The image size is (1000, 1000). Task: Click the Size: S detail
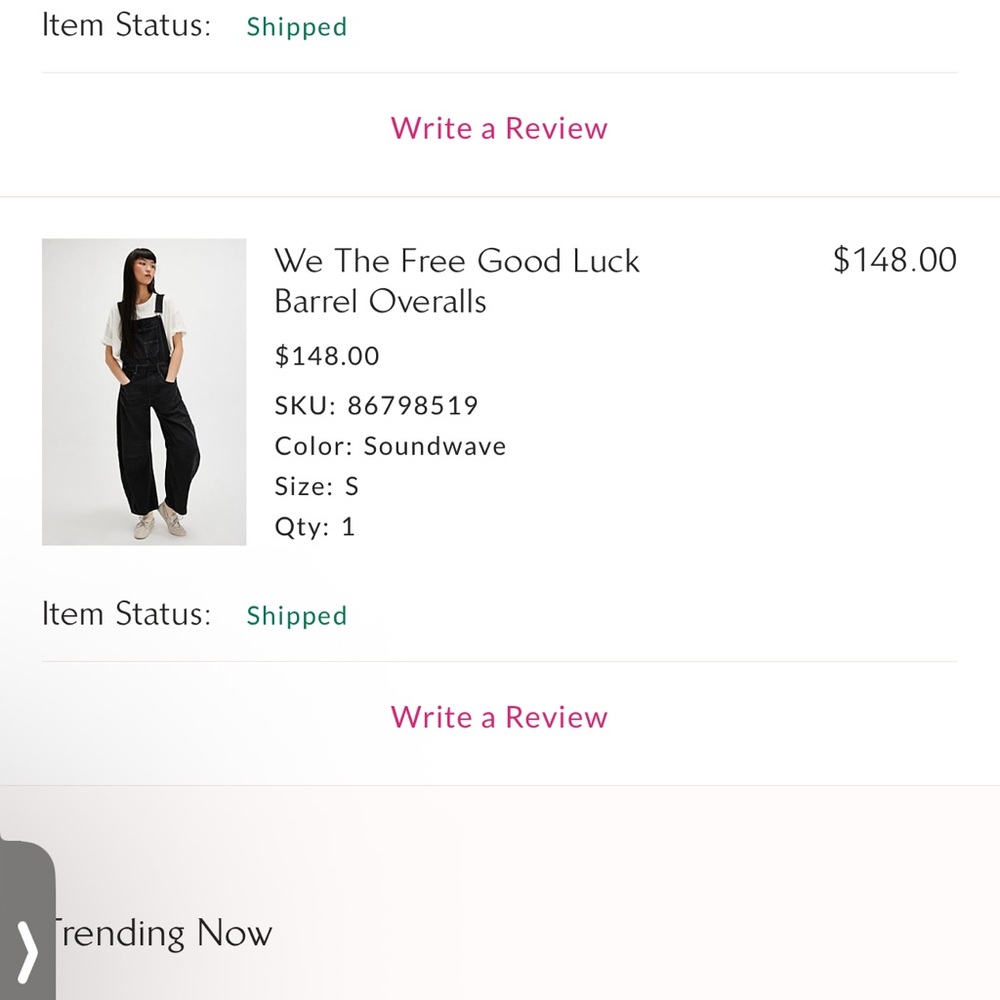tap(316, 487)
